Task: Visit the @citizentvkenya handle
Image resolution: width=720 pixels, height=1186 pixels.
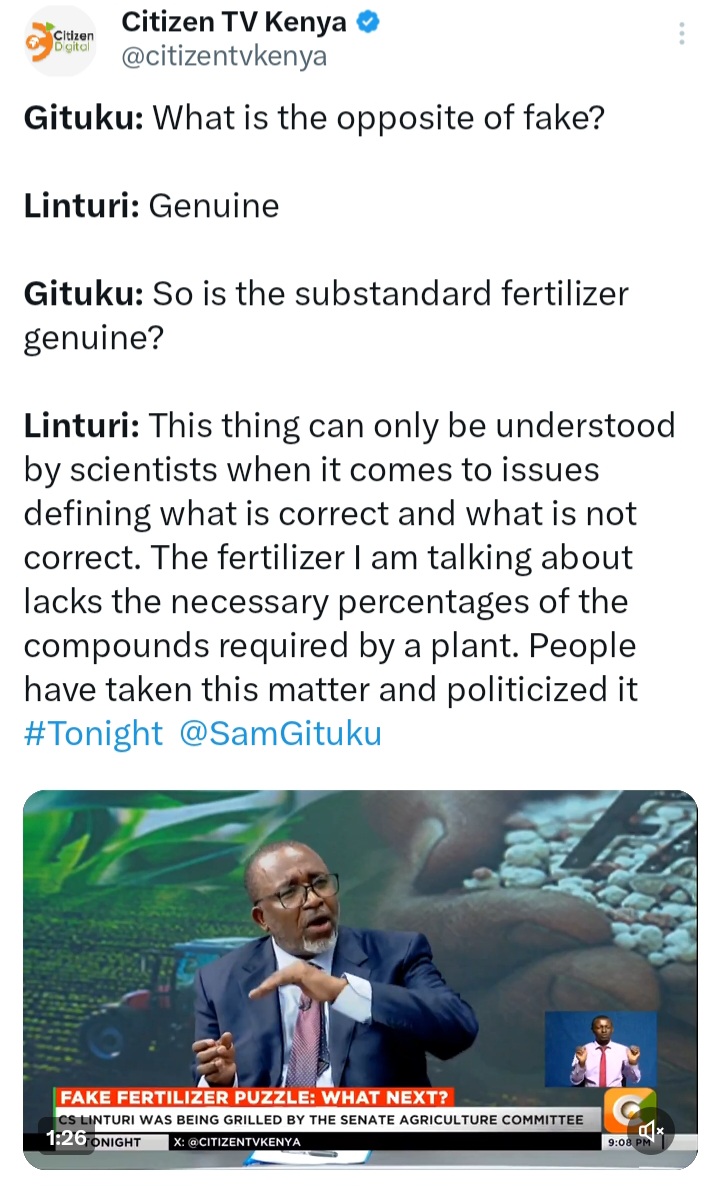Action: coord(224,57)
